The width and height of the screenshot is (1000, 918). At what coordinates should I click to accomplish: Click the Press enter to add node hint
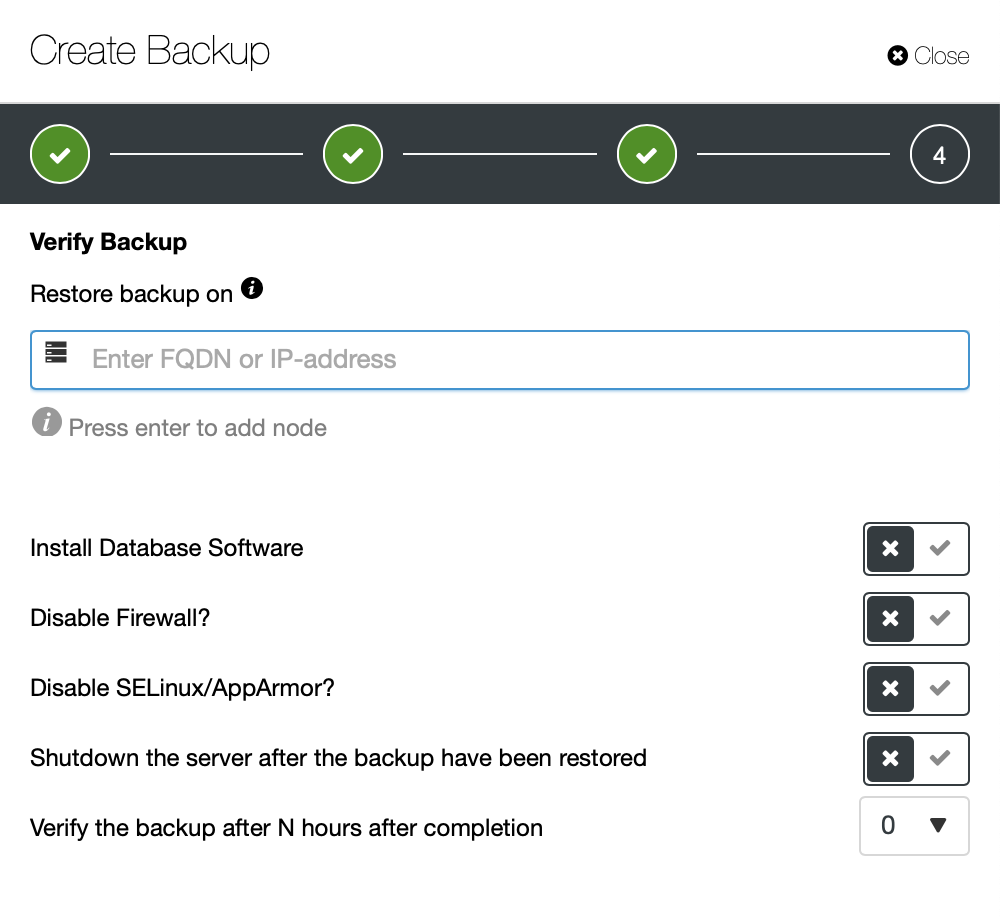tap(198, 428)
